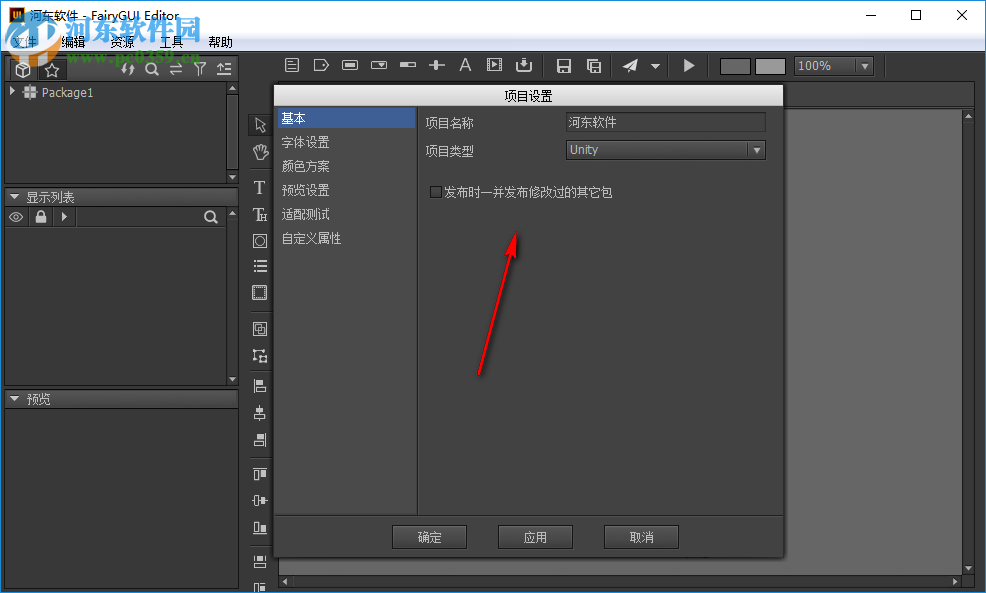Select the Hand pan tool on the left
The image size is (986, 593).
pos(259,152)
